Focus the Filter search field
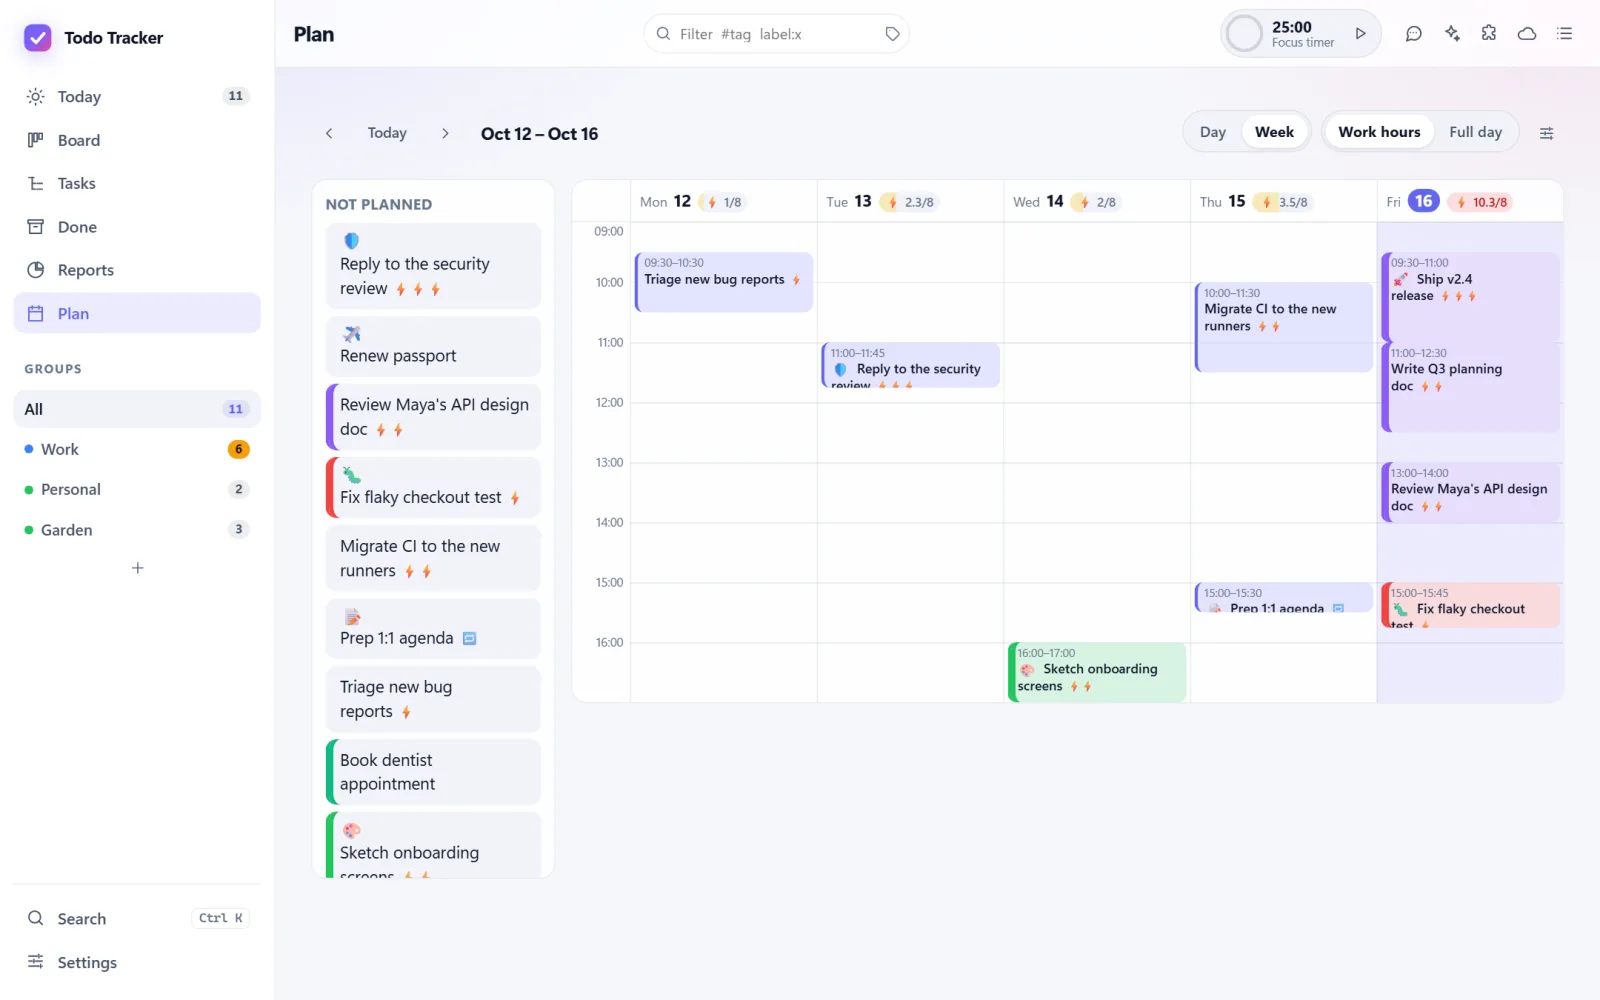1600x1000 pixels. pos(775,34)
